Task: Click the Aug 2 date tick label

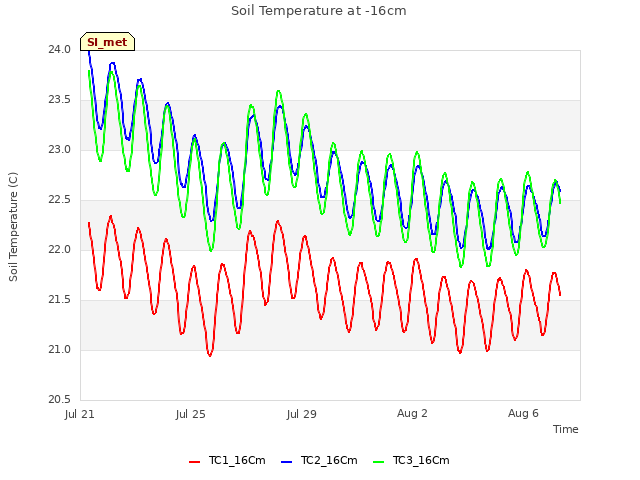Action: 412,413
